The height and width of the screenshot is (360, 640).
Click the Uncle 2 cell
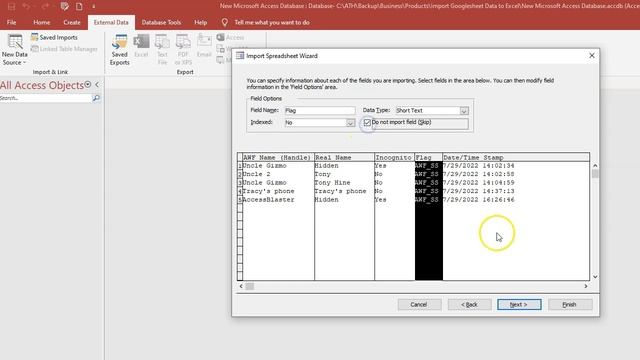pos(278,174)
